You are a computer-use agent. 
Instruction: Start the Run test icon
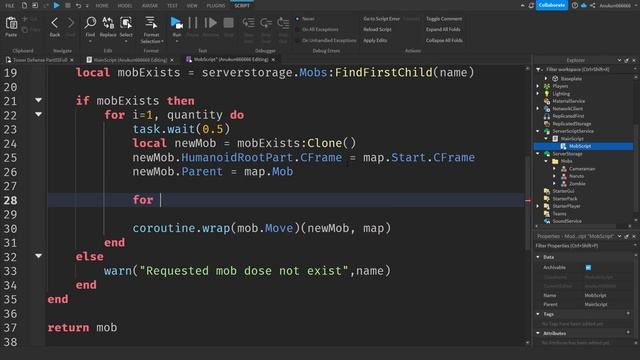[176, 23]
